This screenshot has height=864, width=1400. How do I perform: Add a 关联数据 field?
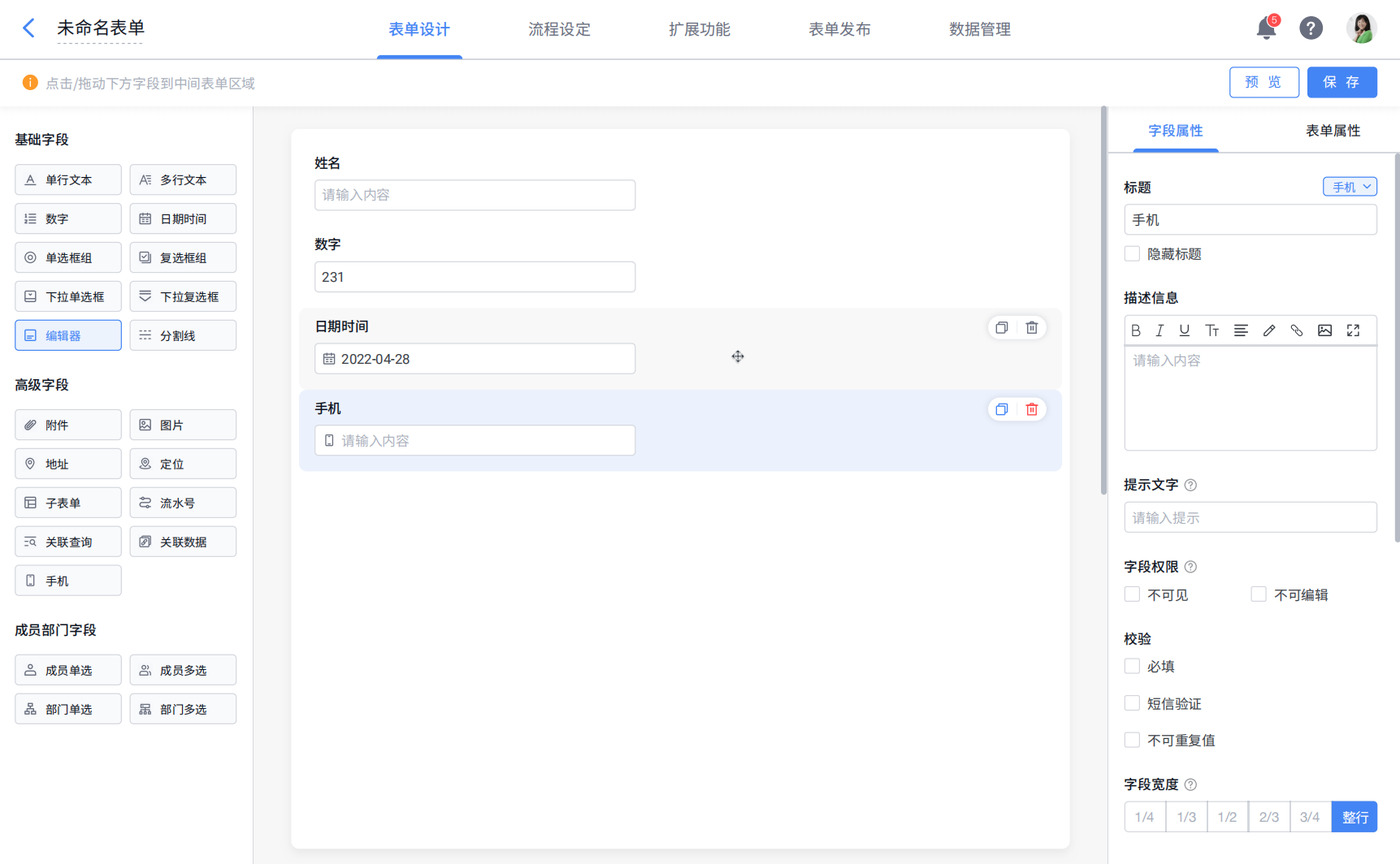(x=183, y=542)
